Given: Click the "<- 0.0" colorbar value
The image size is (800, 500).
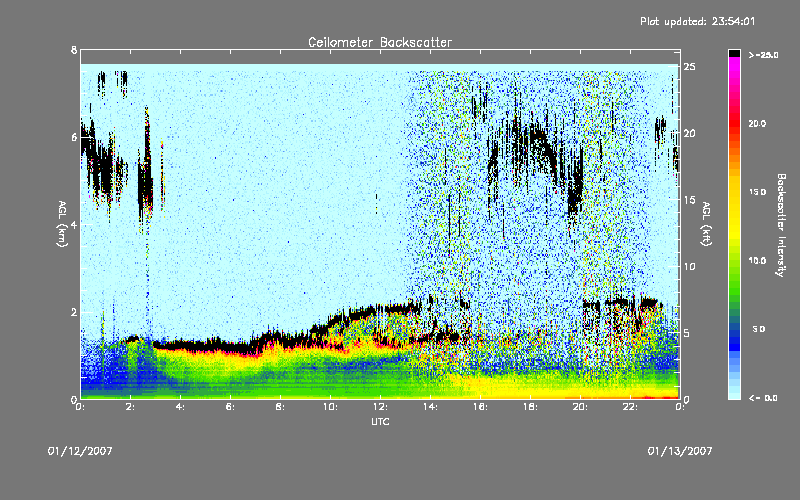Looking at the screenshot, I should coord(763,398).
